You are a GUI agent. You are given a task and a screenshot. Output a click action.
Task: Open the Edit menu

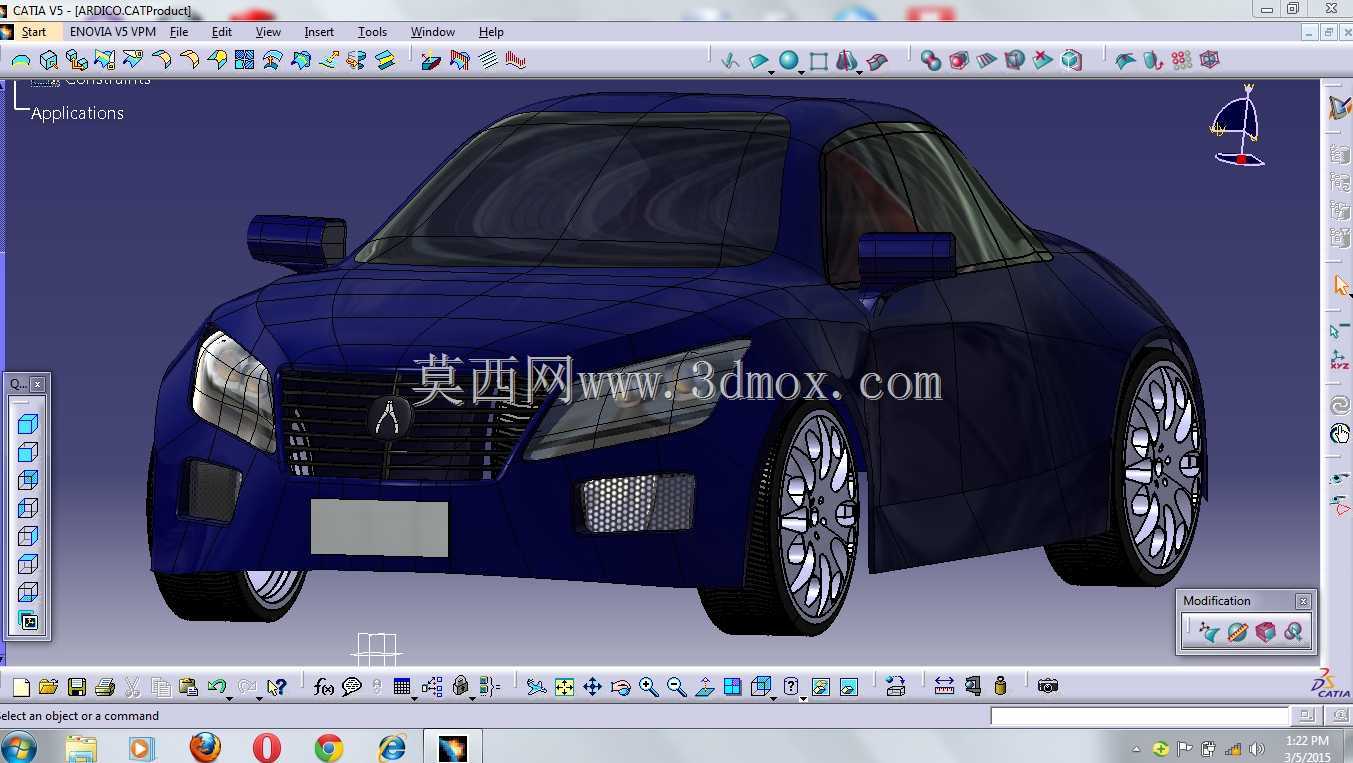pos(222,32)
